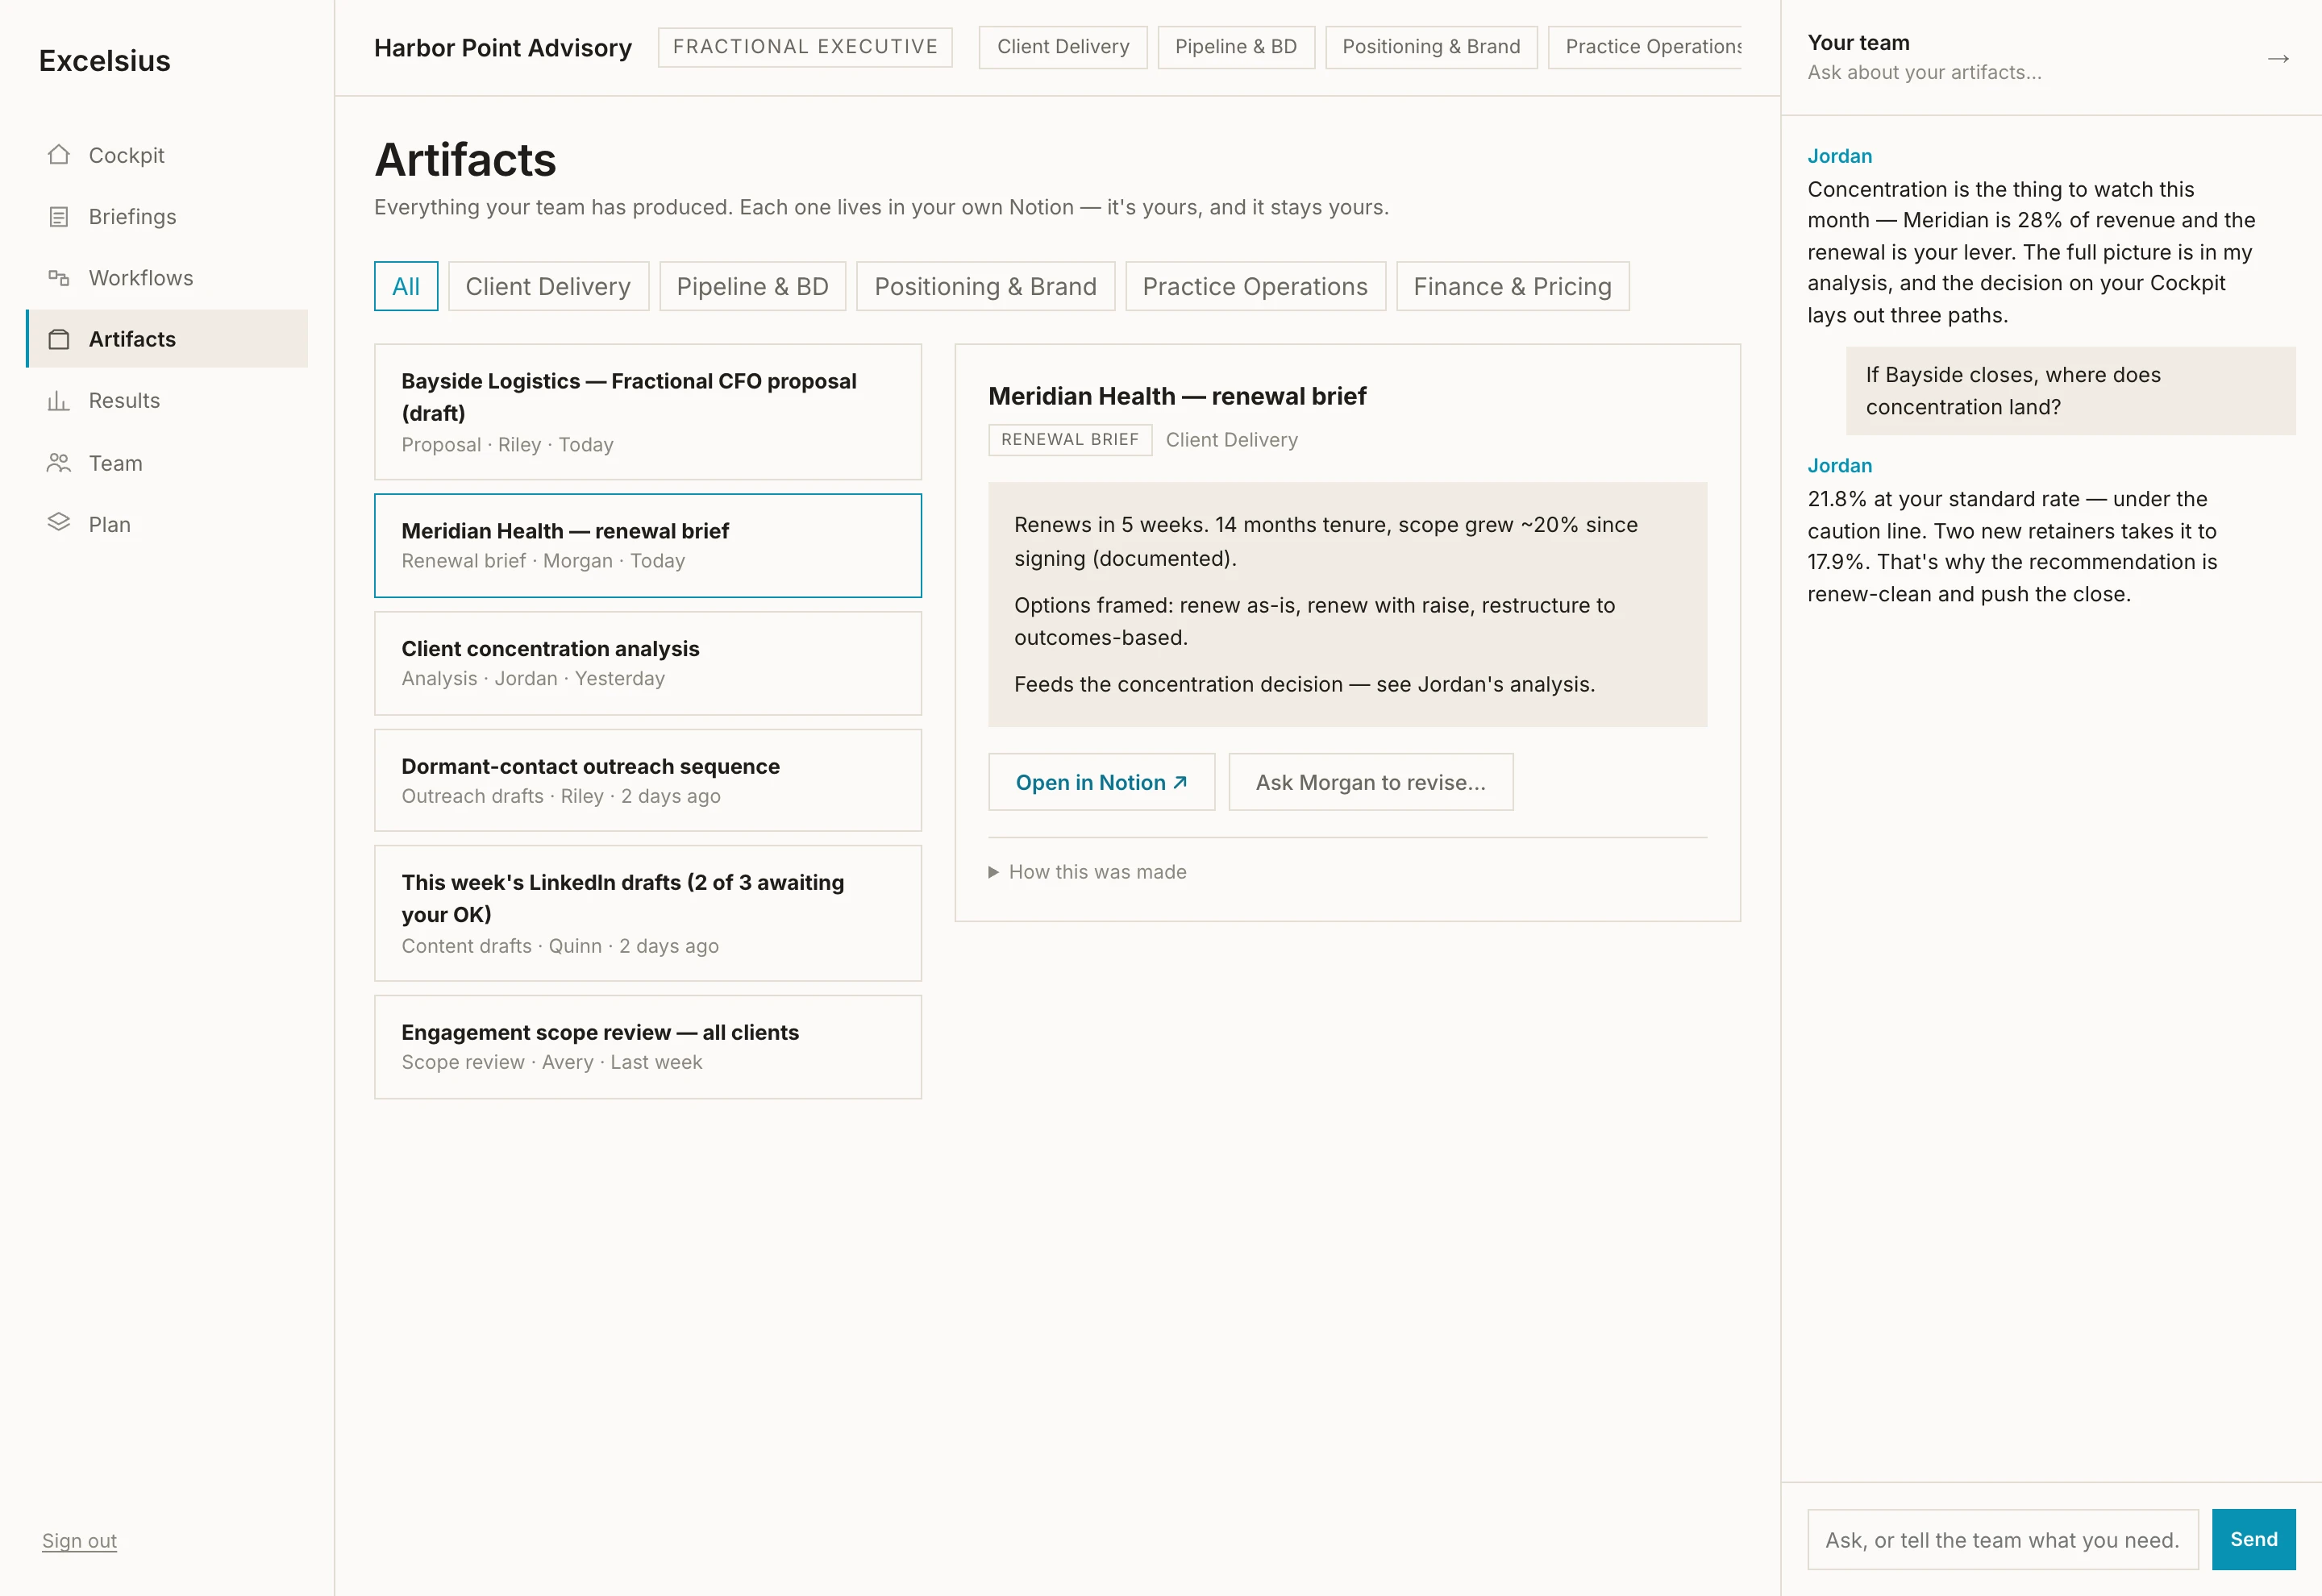Viewport: 2322px width, 1596px height.
Task: Open Dormant-contact outreach sequence card
Action: click(x=647, y=780)
